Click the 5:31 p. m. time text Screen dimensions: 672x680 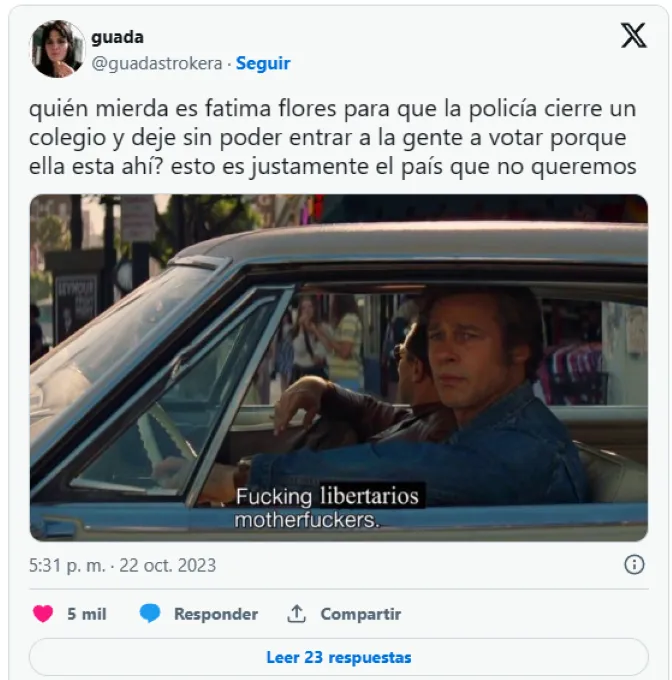[67, 566]
